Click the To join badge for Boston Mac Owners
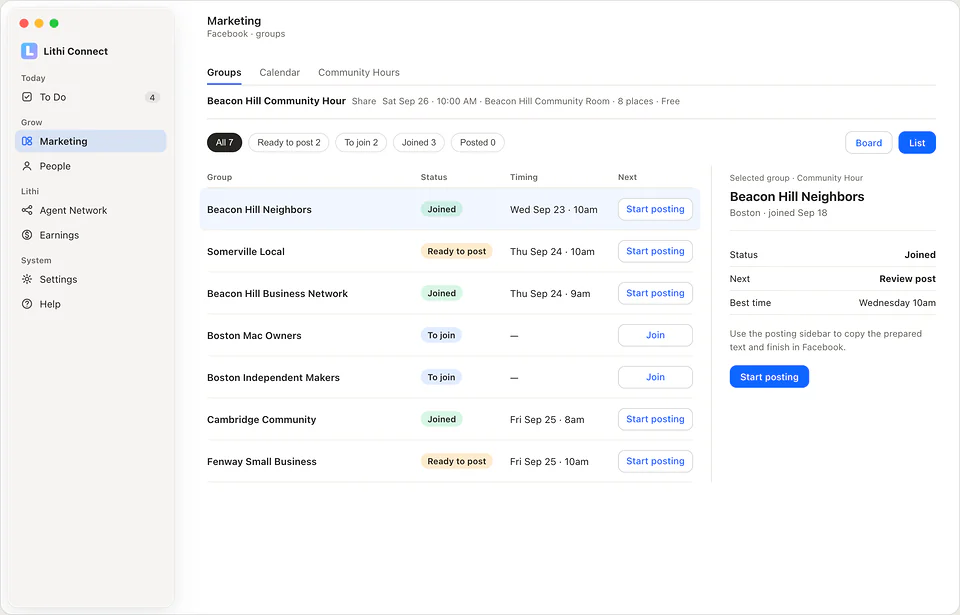Viewport: 960px width, 615px height. pyautogui.click(x=441, y=335)
